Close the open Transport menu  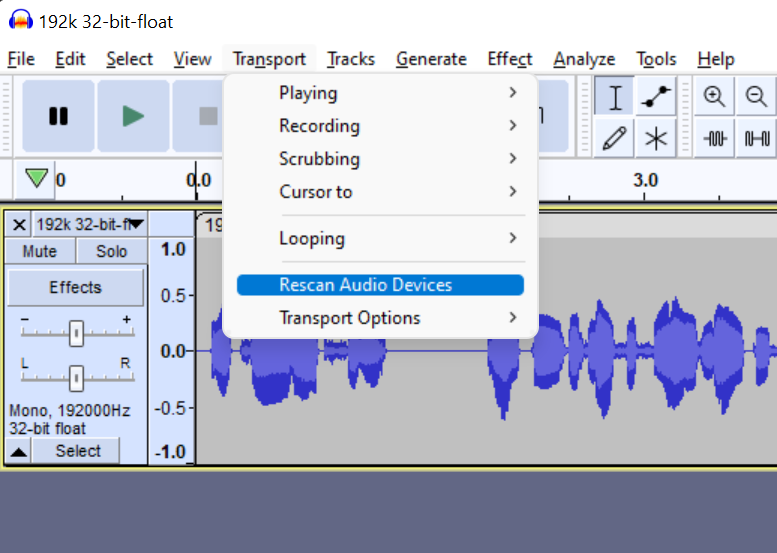click(269, 59)
